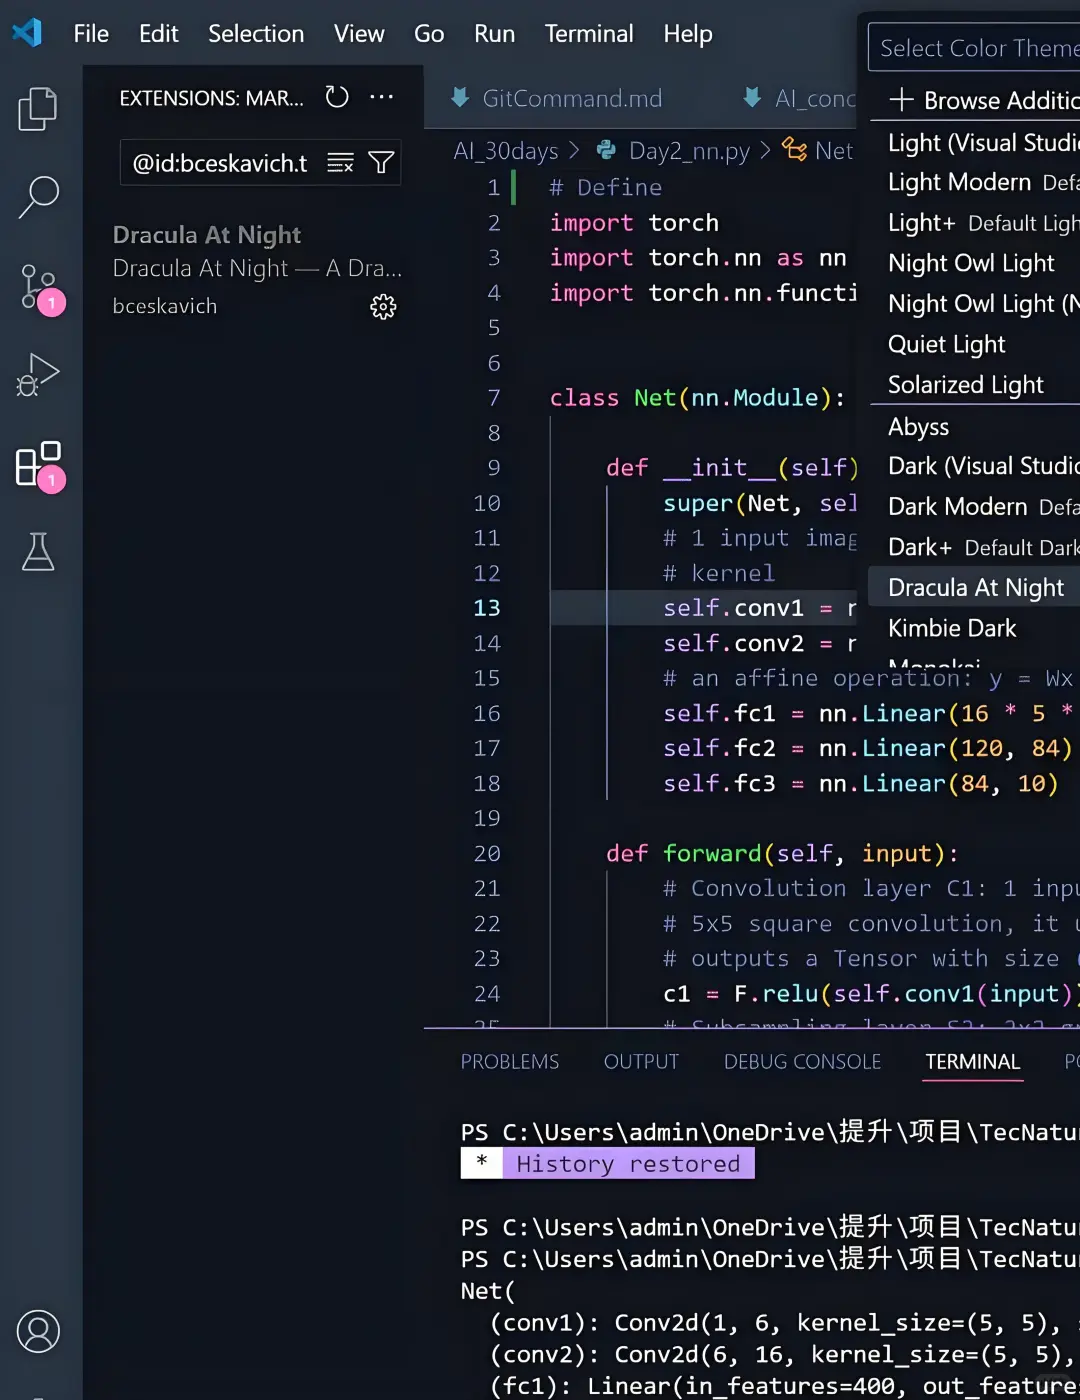This screenshot has height=1400, width=1080.
Task: Select Browse Additional Color Themes option
Action: pyautogui.click(x=975, y=100)
